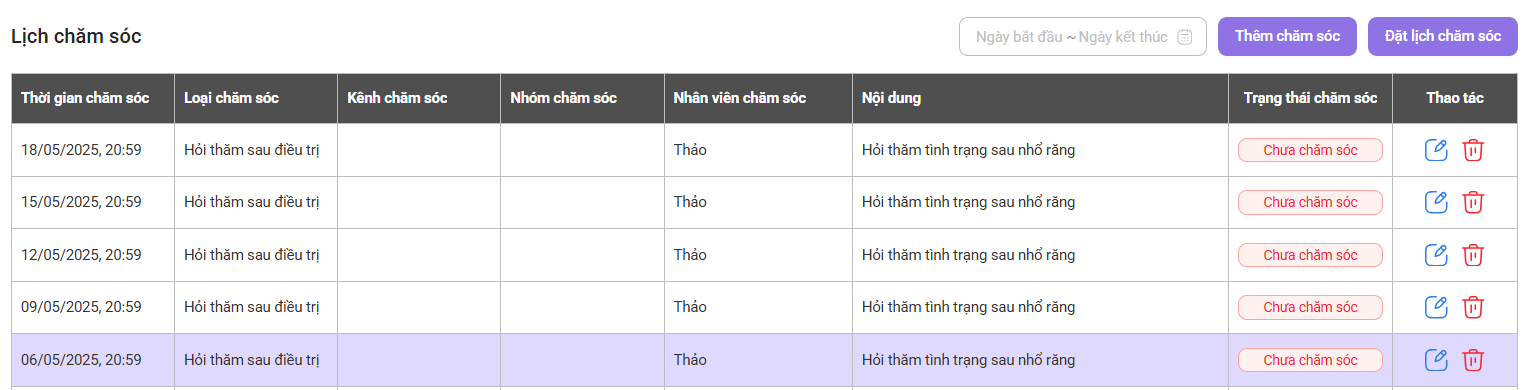Select the Ngày kết thúc end date field
The height and width of the screenshot is (390, 1530).
[x=1123, y=37]
